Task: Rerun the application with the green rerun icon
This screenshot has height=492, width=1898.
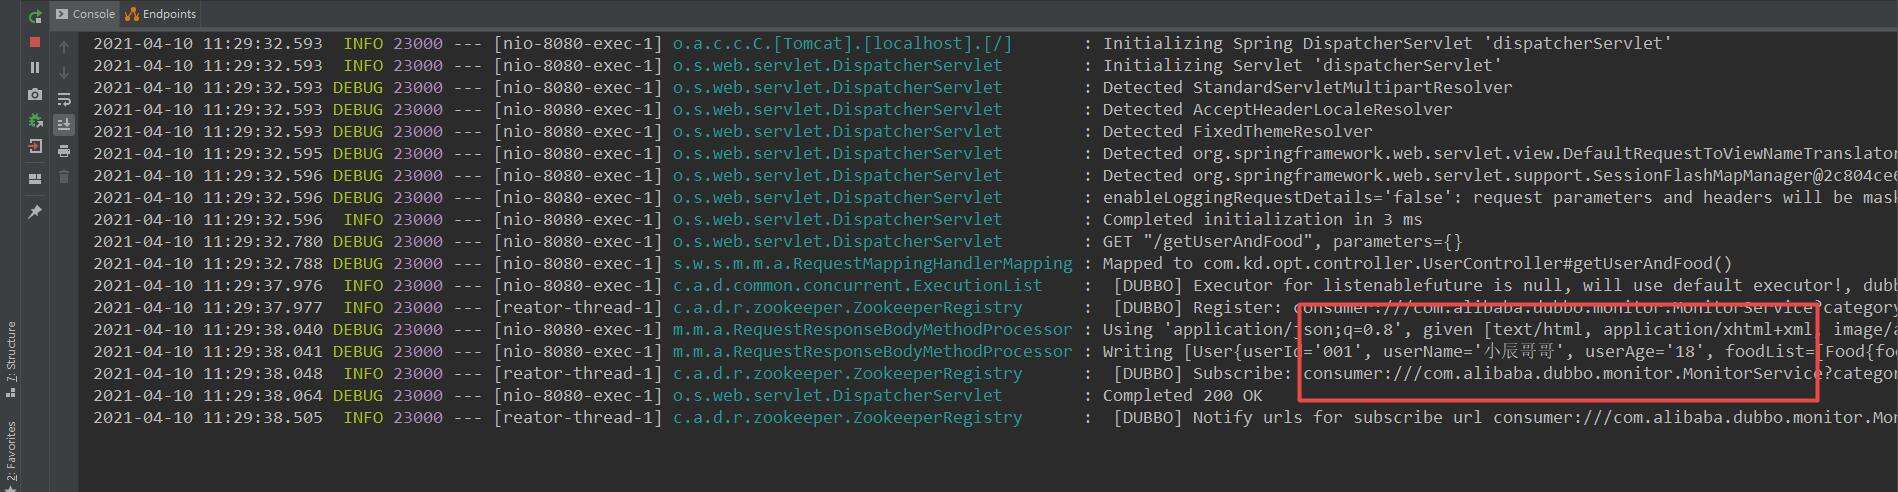Action: [35, 16]
